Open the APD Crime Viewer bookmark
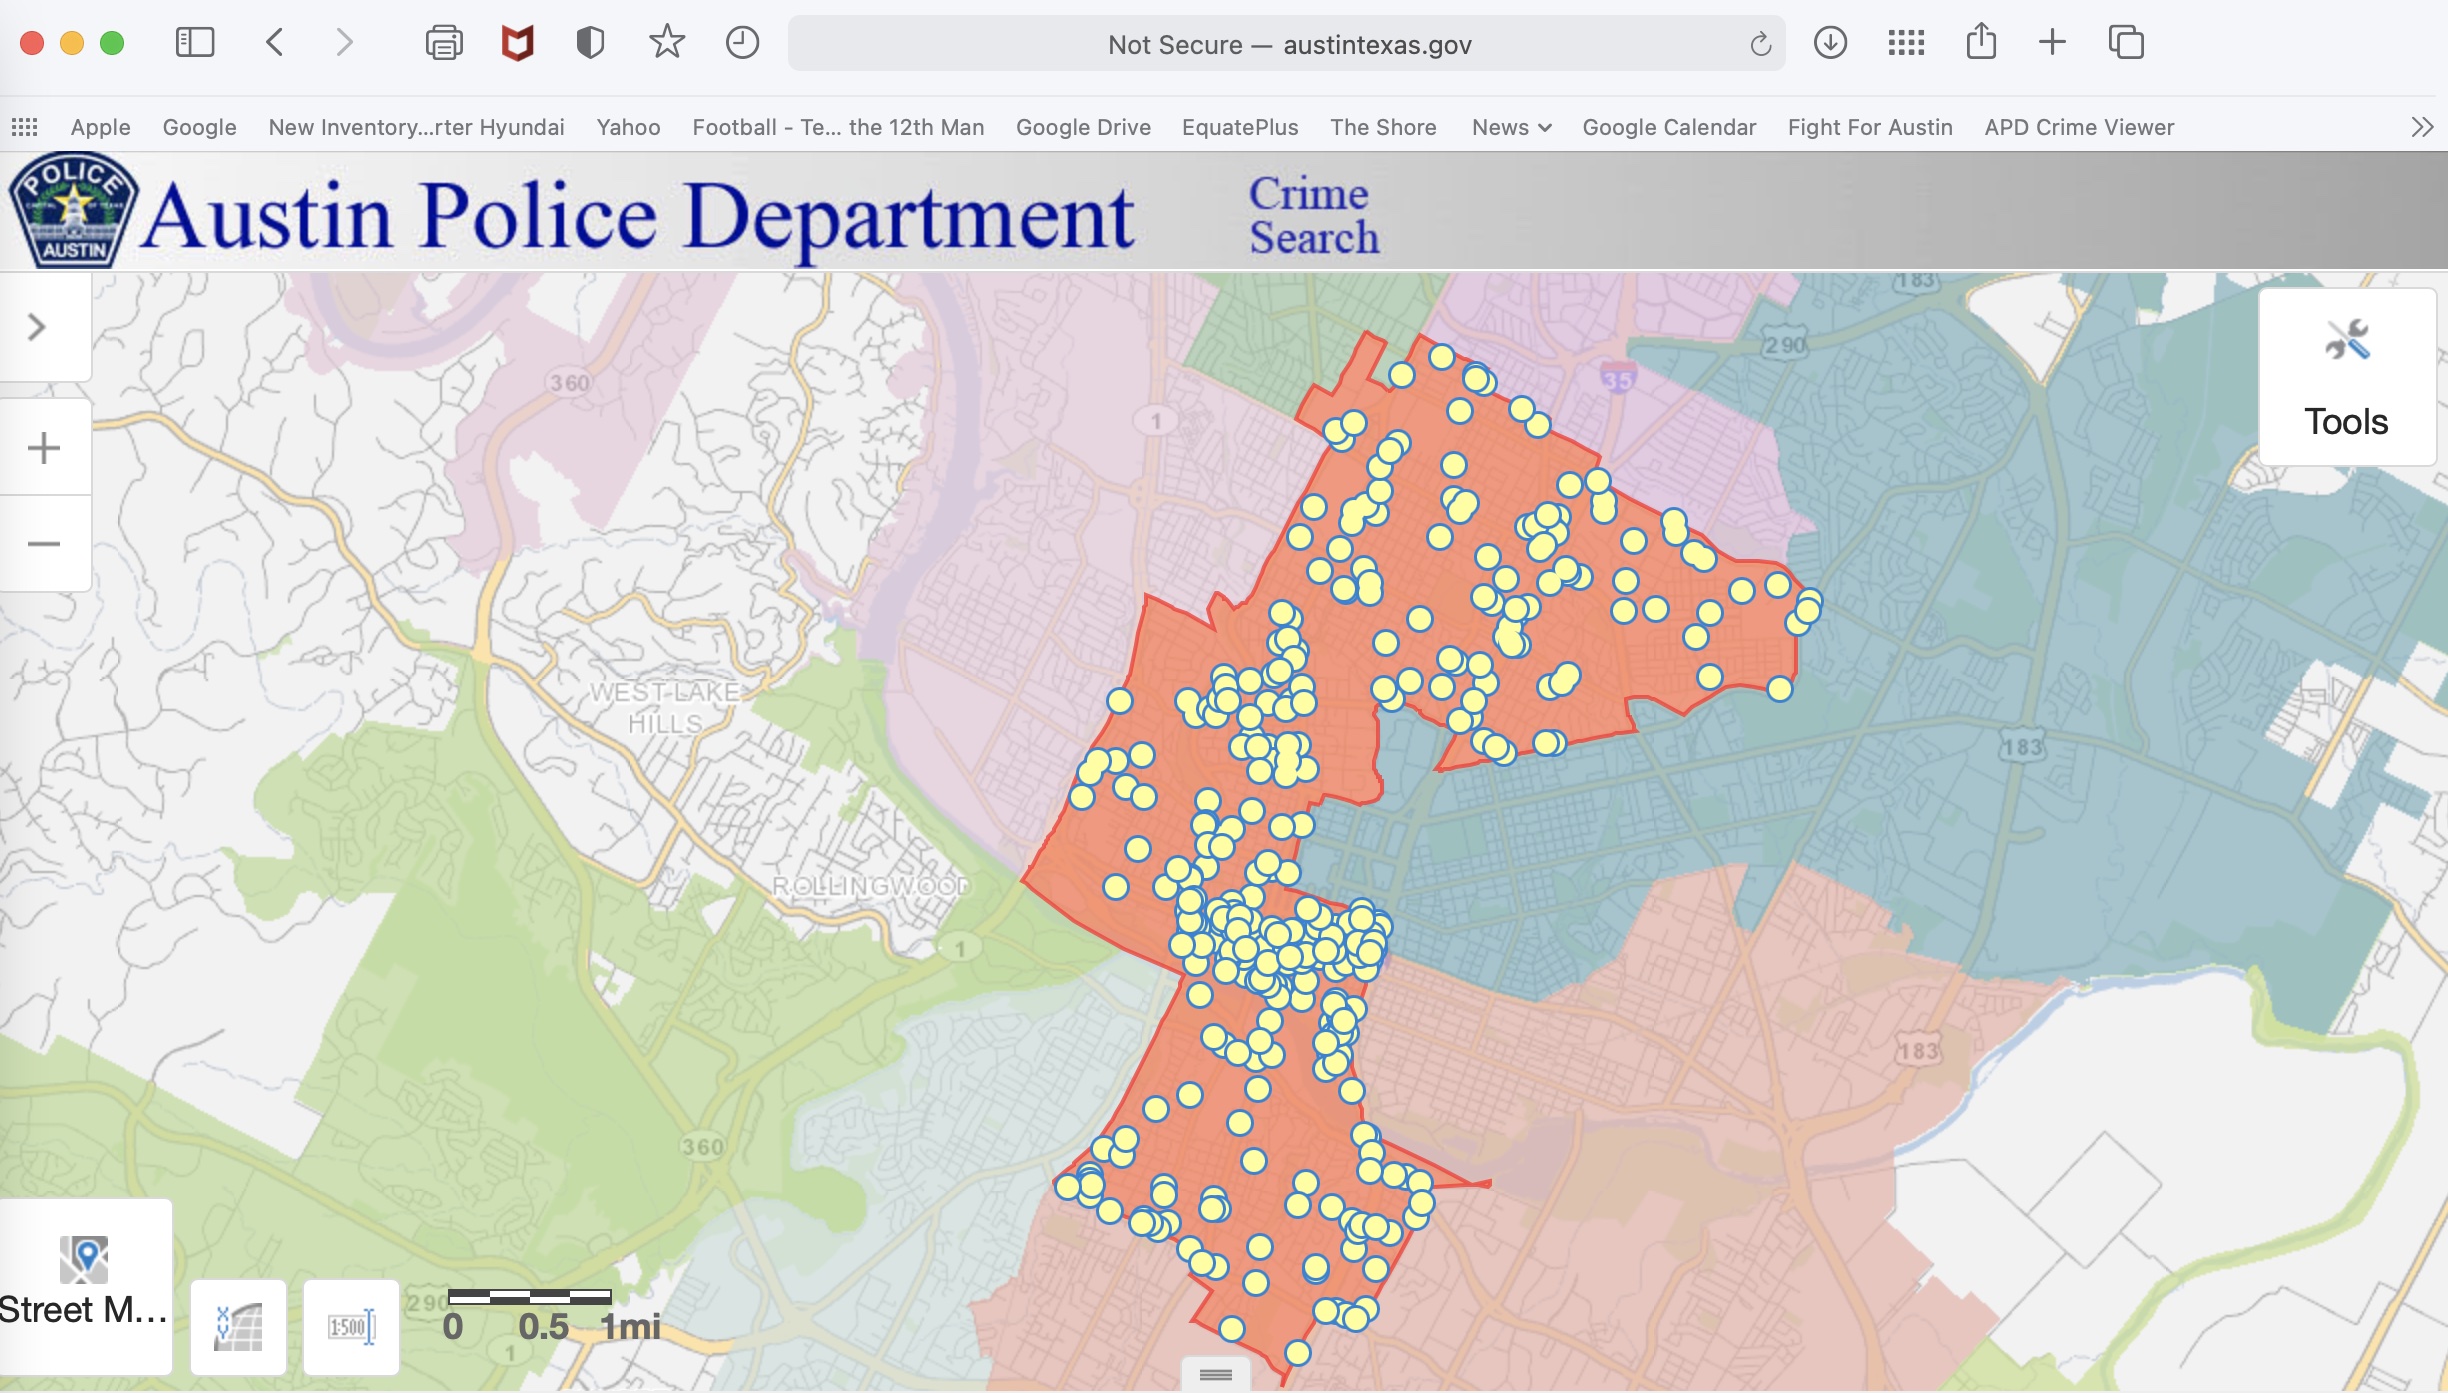This screenshot has height=1393, width=2448. [x=2079, y=127]
